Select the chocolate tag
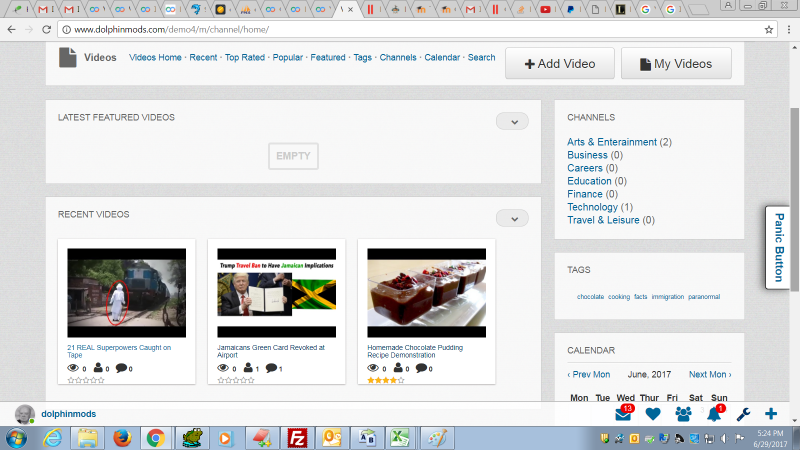The height and width of the screenshot is (450, 800). [590, 296]
